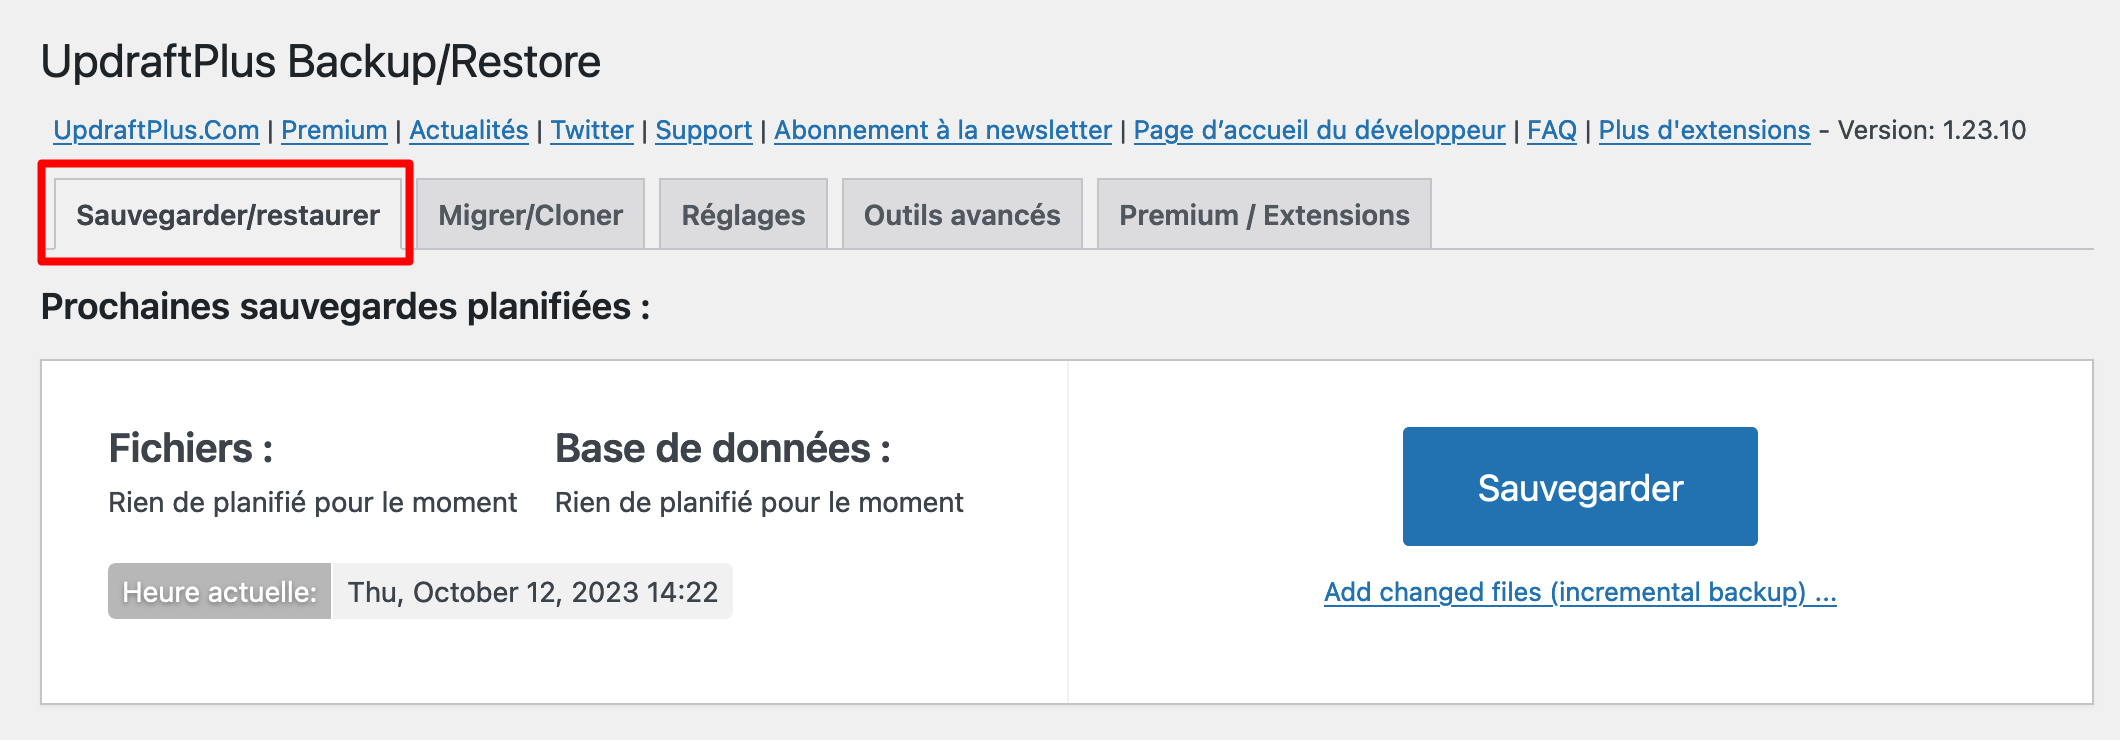The height and width of the screenshot is (740, 2120).
Task: Select the Sauvegarder/restaurer tab
Action: click(x=228, y=215)
